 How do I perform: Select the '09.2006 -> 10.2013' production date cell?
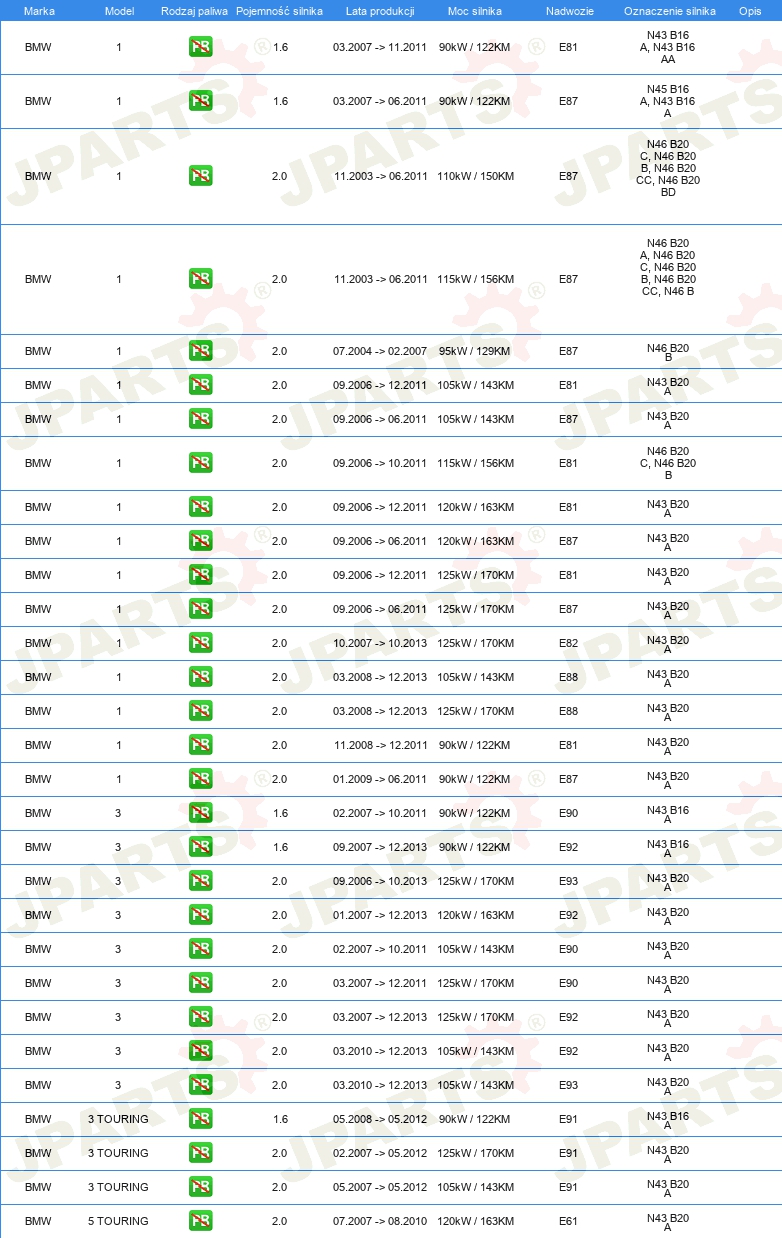click(380, 881)
